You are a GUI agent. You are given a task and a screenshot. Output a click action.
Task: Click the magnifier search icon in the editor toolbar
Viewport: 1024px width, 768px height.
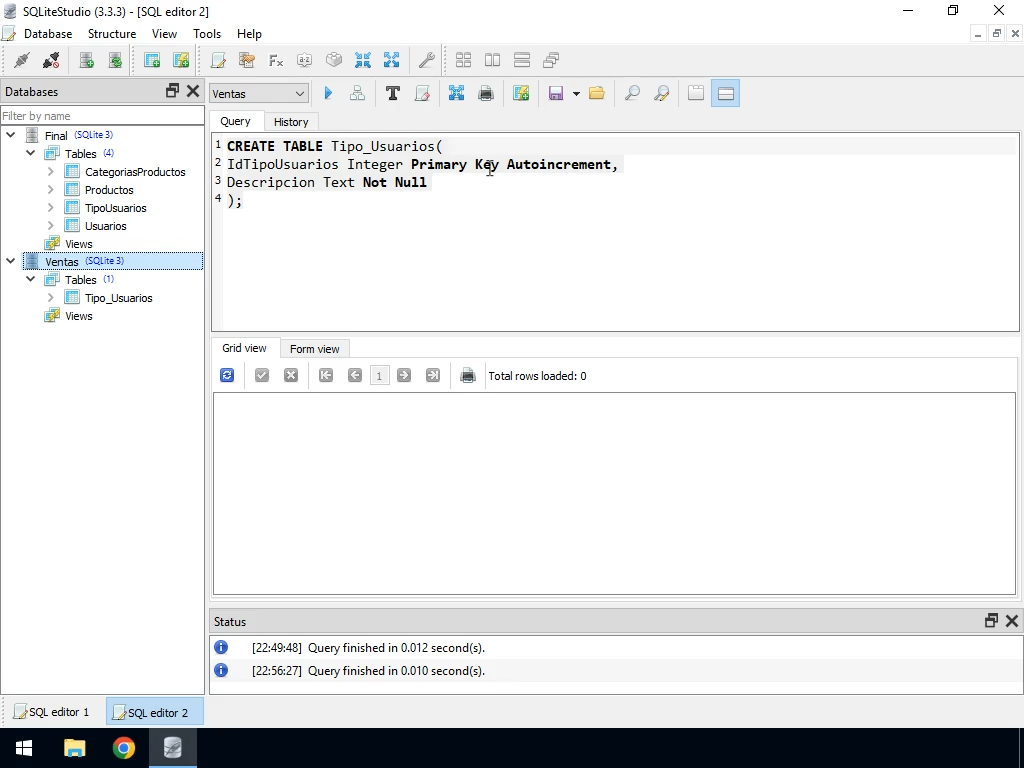pyautogui.click(x=632, y=93)
